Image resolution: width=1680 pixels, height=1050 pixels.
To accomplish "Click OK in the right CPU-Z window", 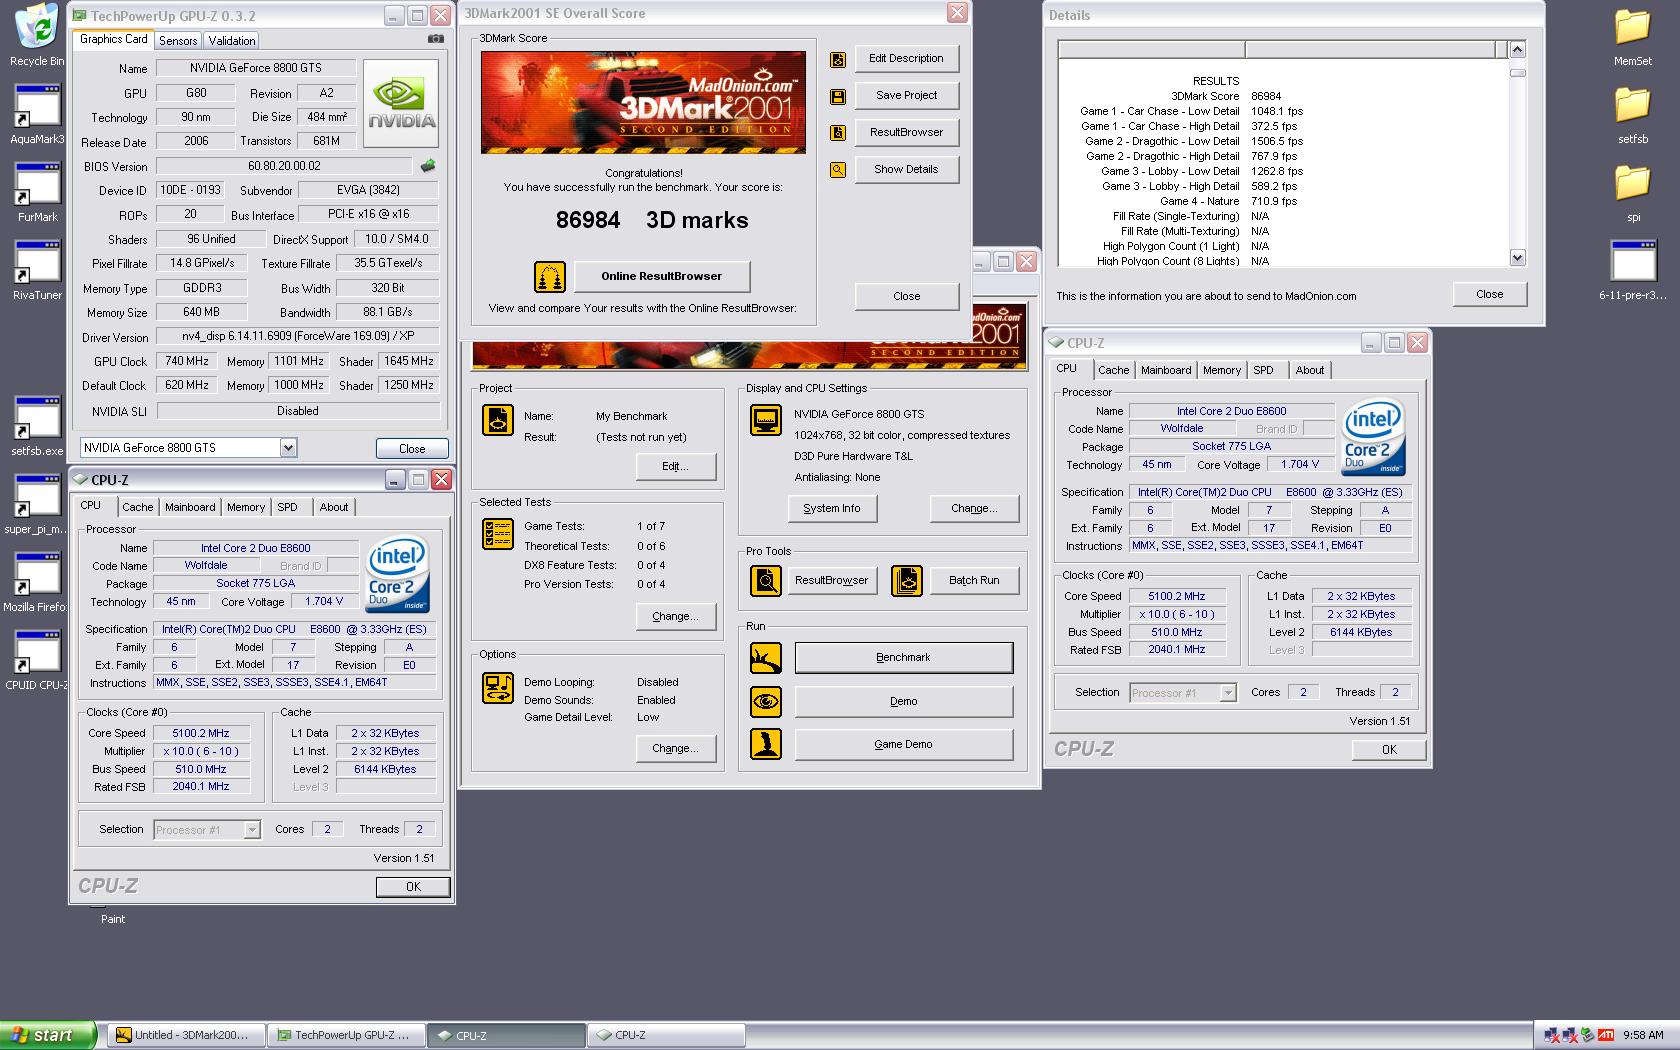I will tap(1389, 750).
